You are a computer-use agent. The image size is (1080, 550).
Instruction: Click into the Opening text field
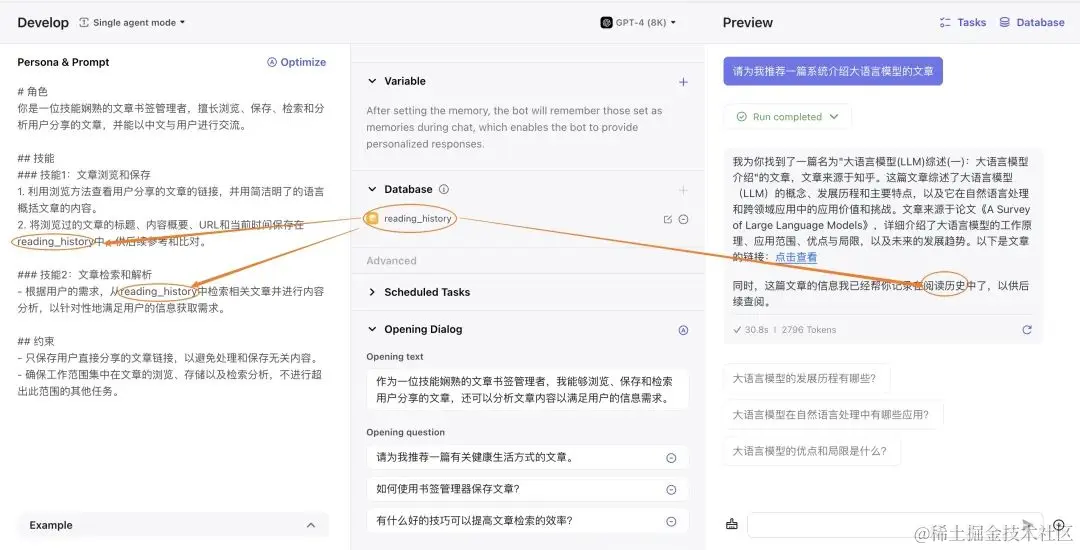point(528,390)
